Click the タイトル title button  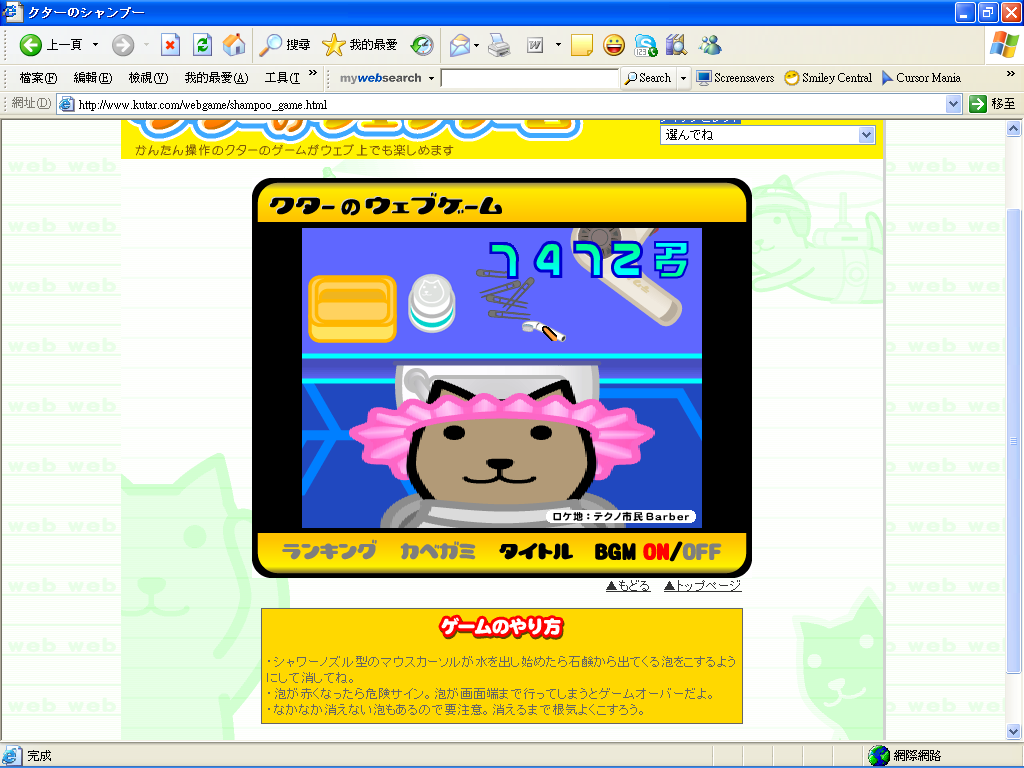(536, 551)
